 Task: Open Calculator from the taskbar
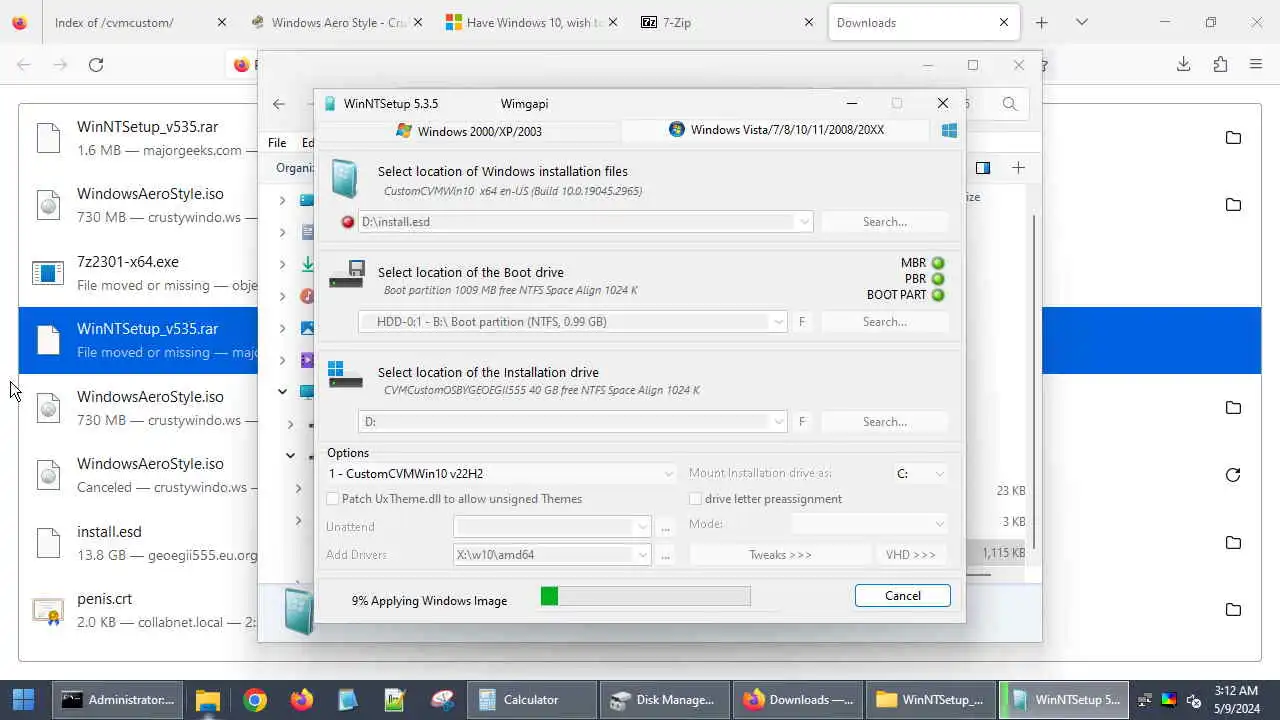pos(533,700)
